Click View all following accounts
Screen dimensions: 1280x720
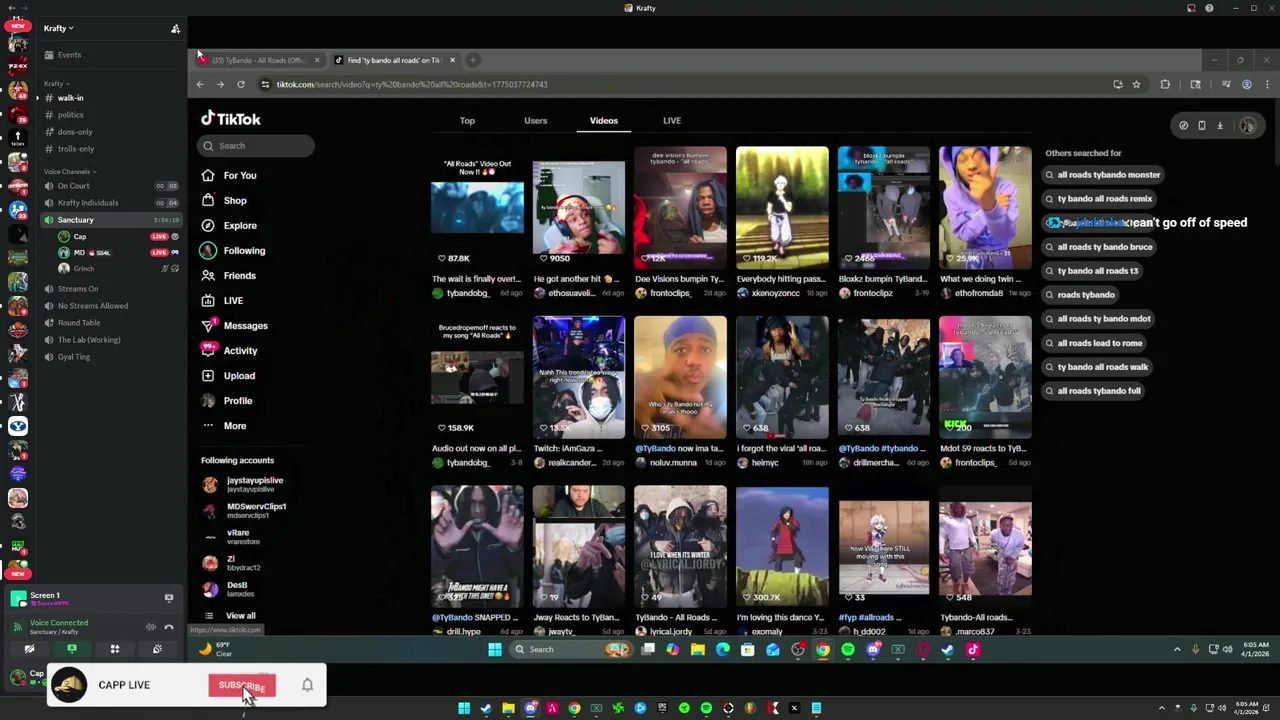(240, 616)
